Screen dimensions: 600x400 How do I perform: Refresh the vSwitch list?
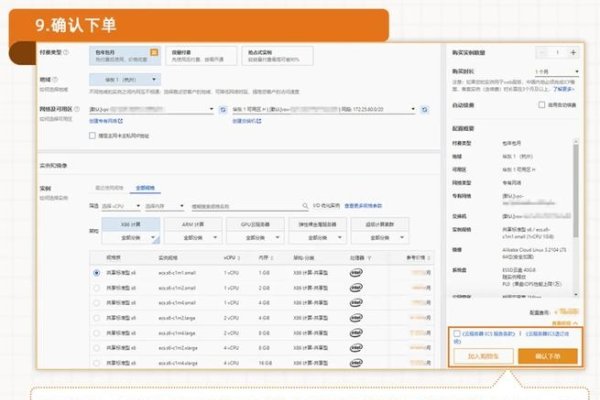pos(424,110)
